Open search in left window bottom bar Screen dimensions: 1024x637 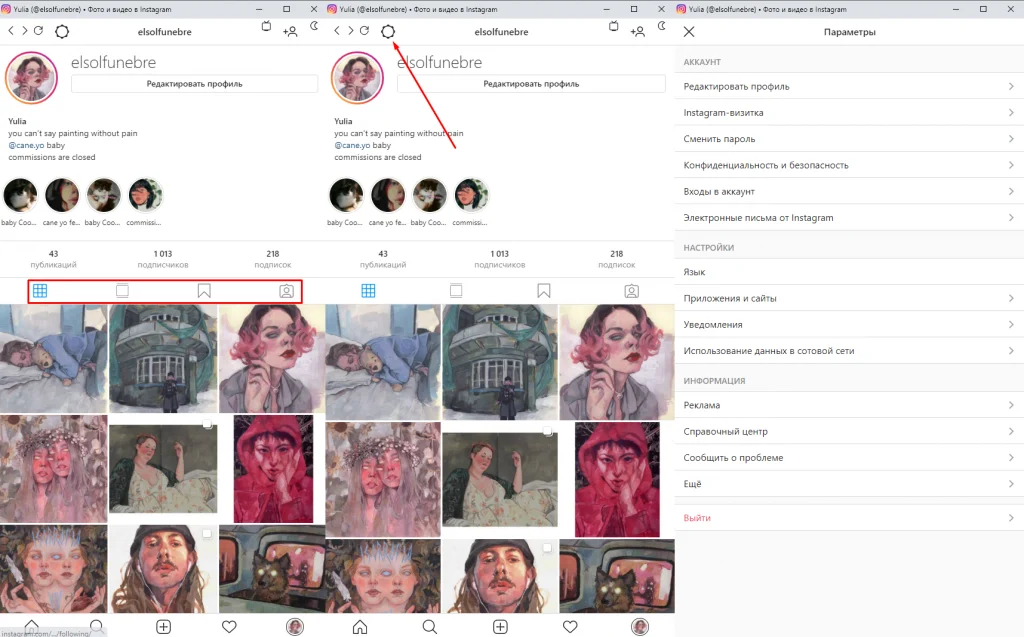pos(97,626)
